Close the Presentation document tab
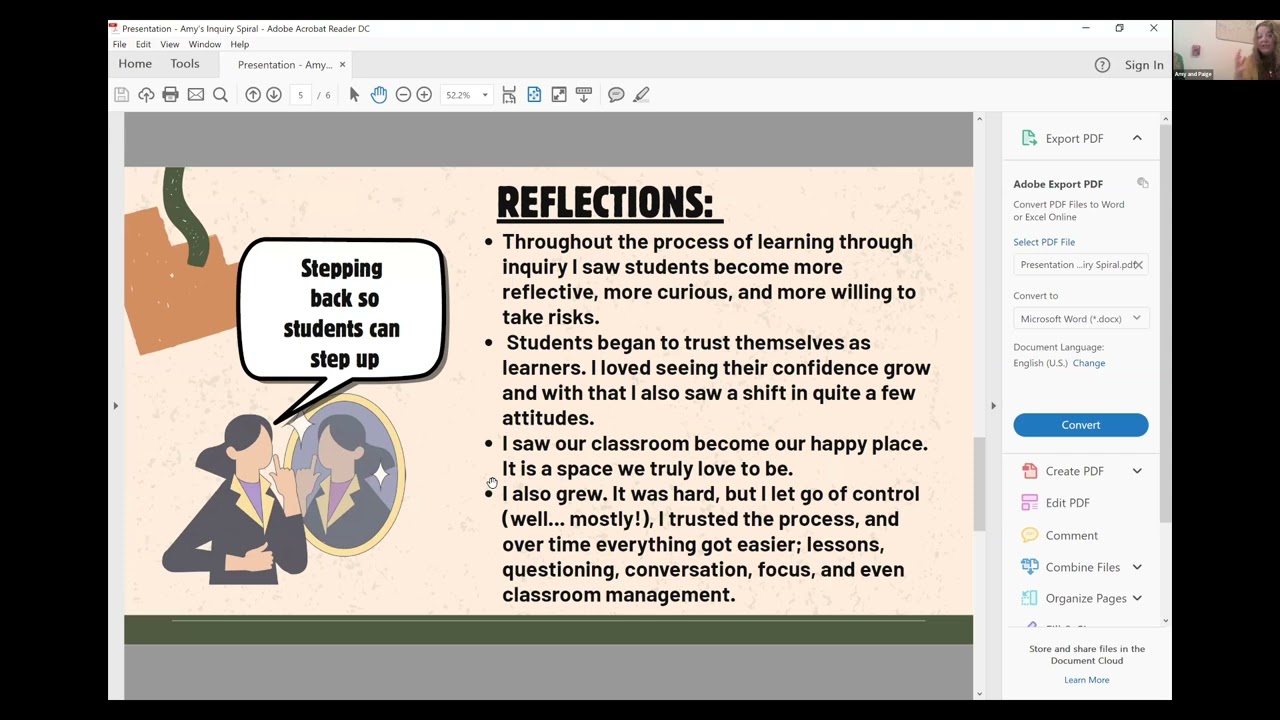Image resolution: width=1280 pixels, height=720 pixels. [342, 65]
